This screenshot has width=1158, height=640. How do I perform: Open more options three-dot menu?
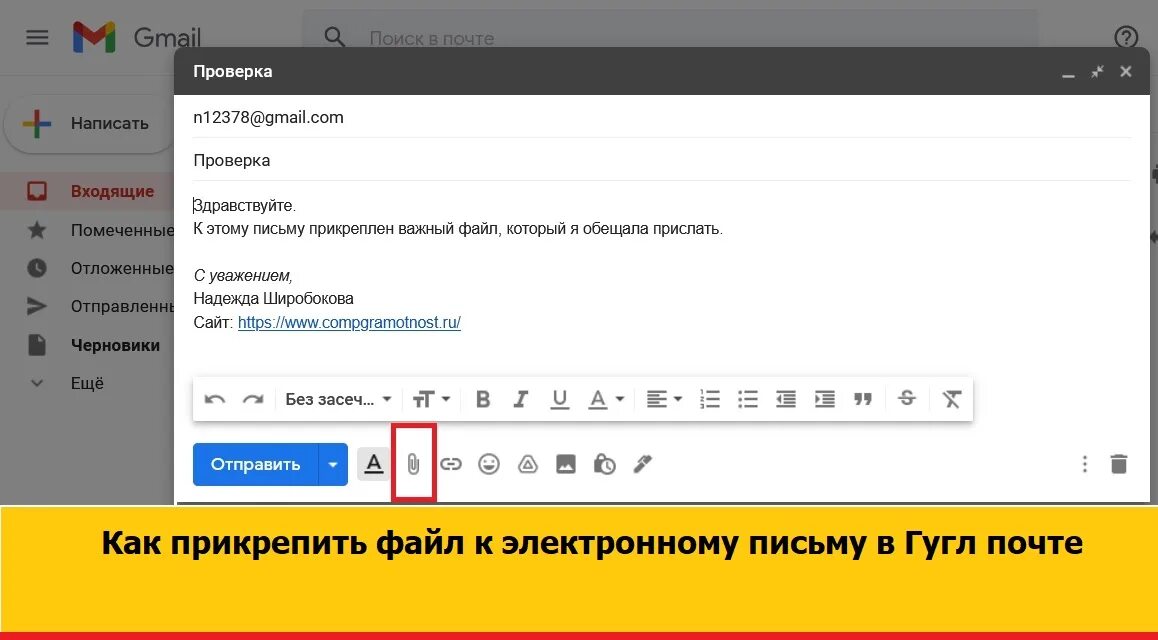(1084, 464)
